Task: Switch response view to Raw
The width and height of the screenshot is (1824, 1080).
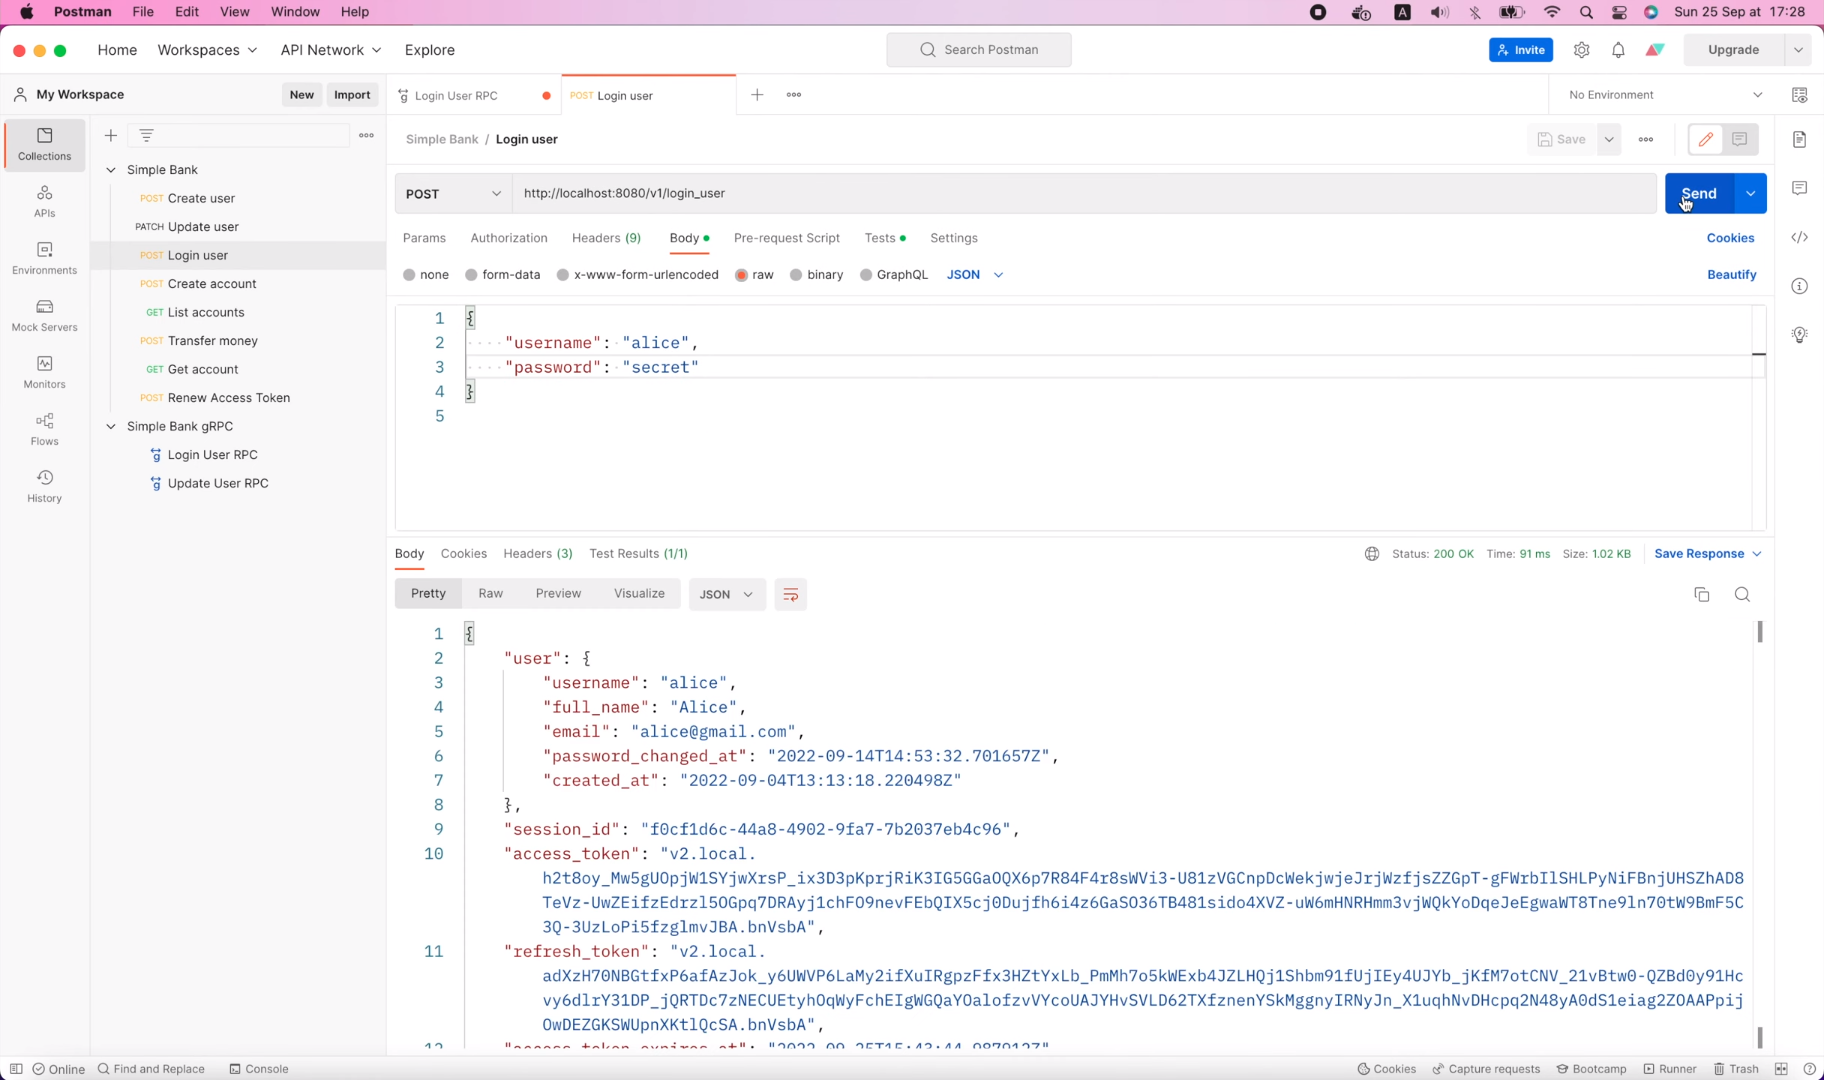Action: coord(490,594)
